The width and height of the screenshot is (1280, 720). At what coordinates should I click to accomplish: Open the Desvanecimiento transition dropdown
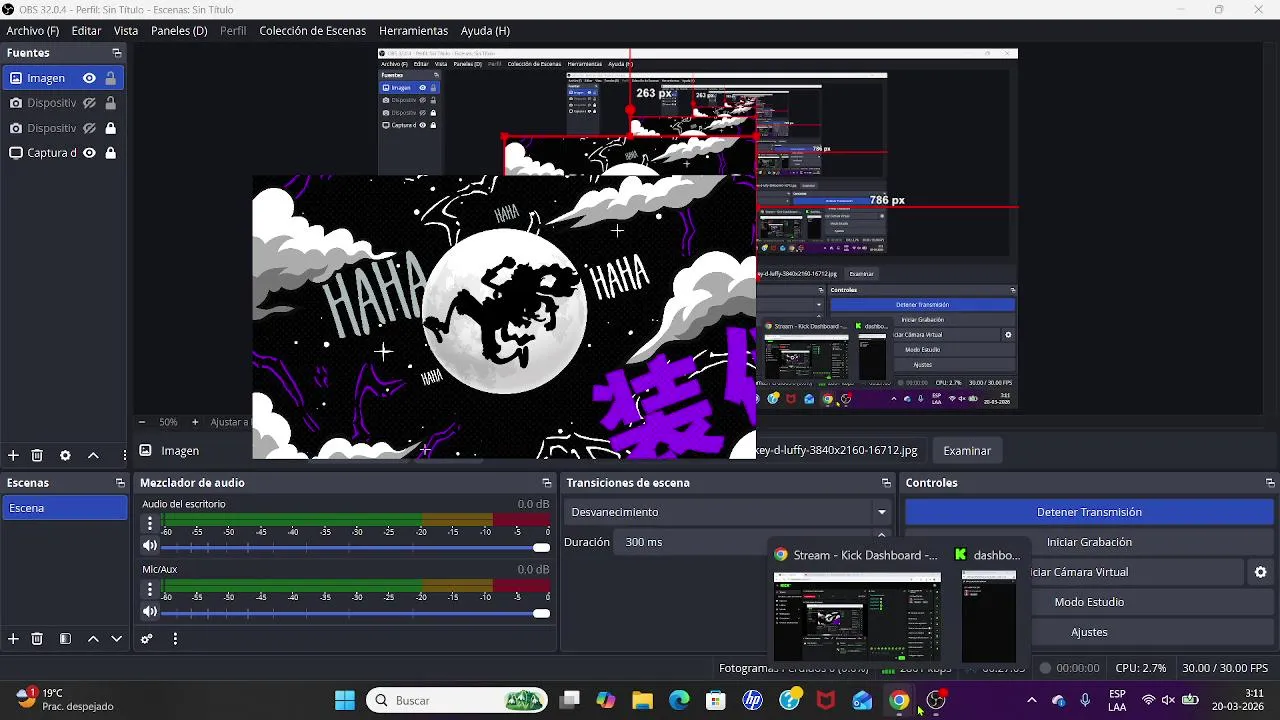(728, 512)
